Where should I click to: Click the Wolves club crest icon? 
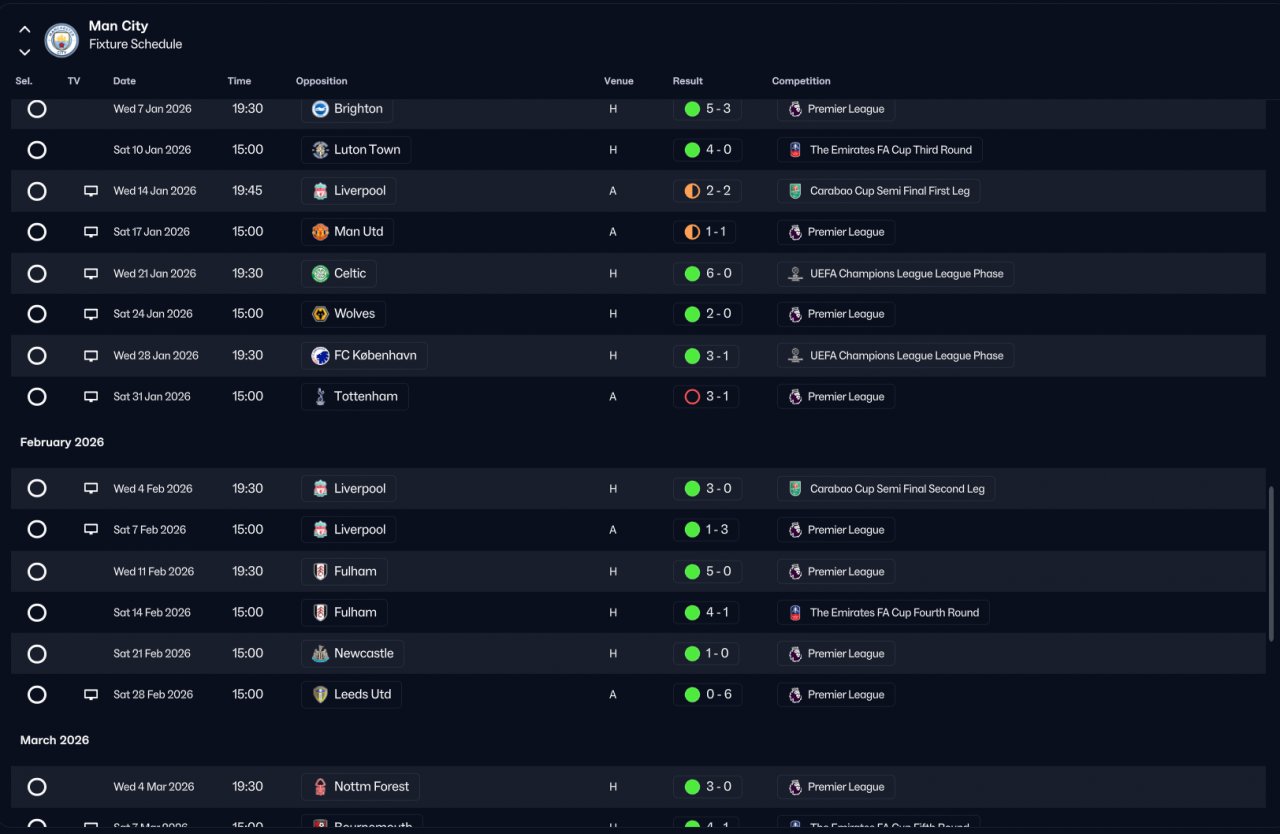click(x=320, y=314)
